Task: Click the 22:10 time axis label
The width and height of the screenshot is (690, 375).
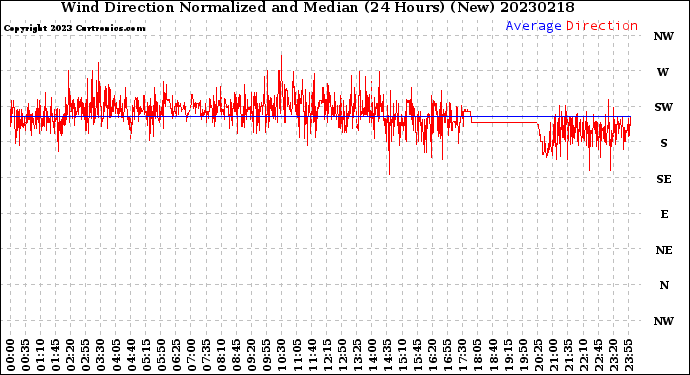Action: [x=583, y=355]
